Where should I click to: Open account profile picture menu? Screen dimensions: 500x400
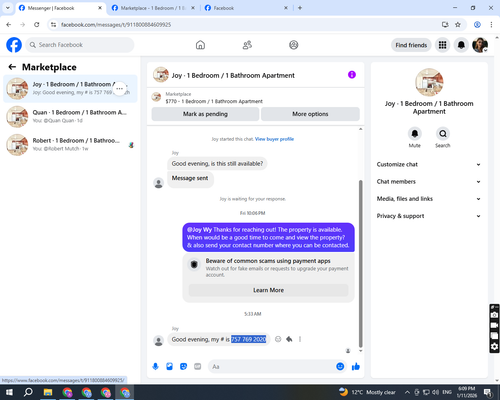pos(480,45)
